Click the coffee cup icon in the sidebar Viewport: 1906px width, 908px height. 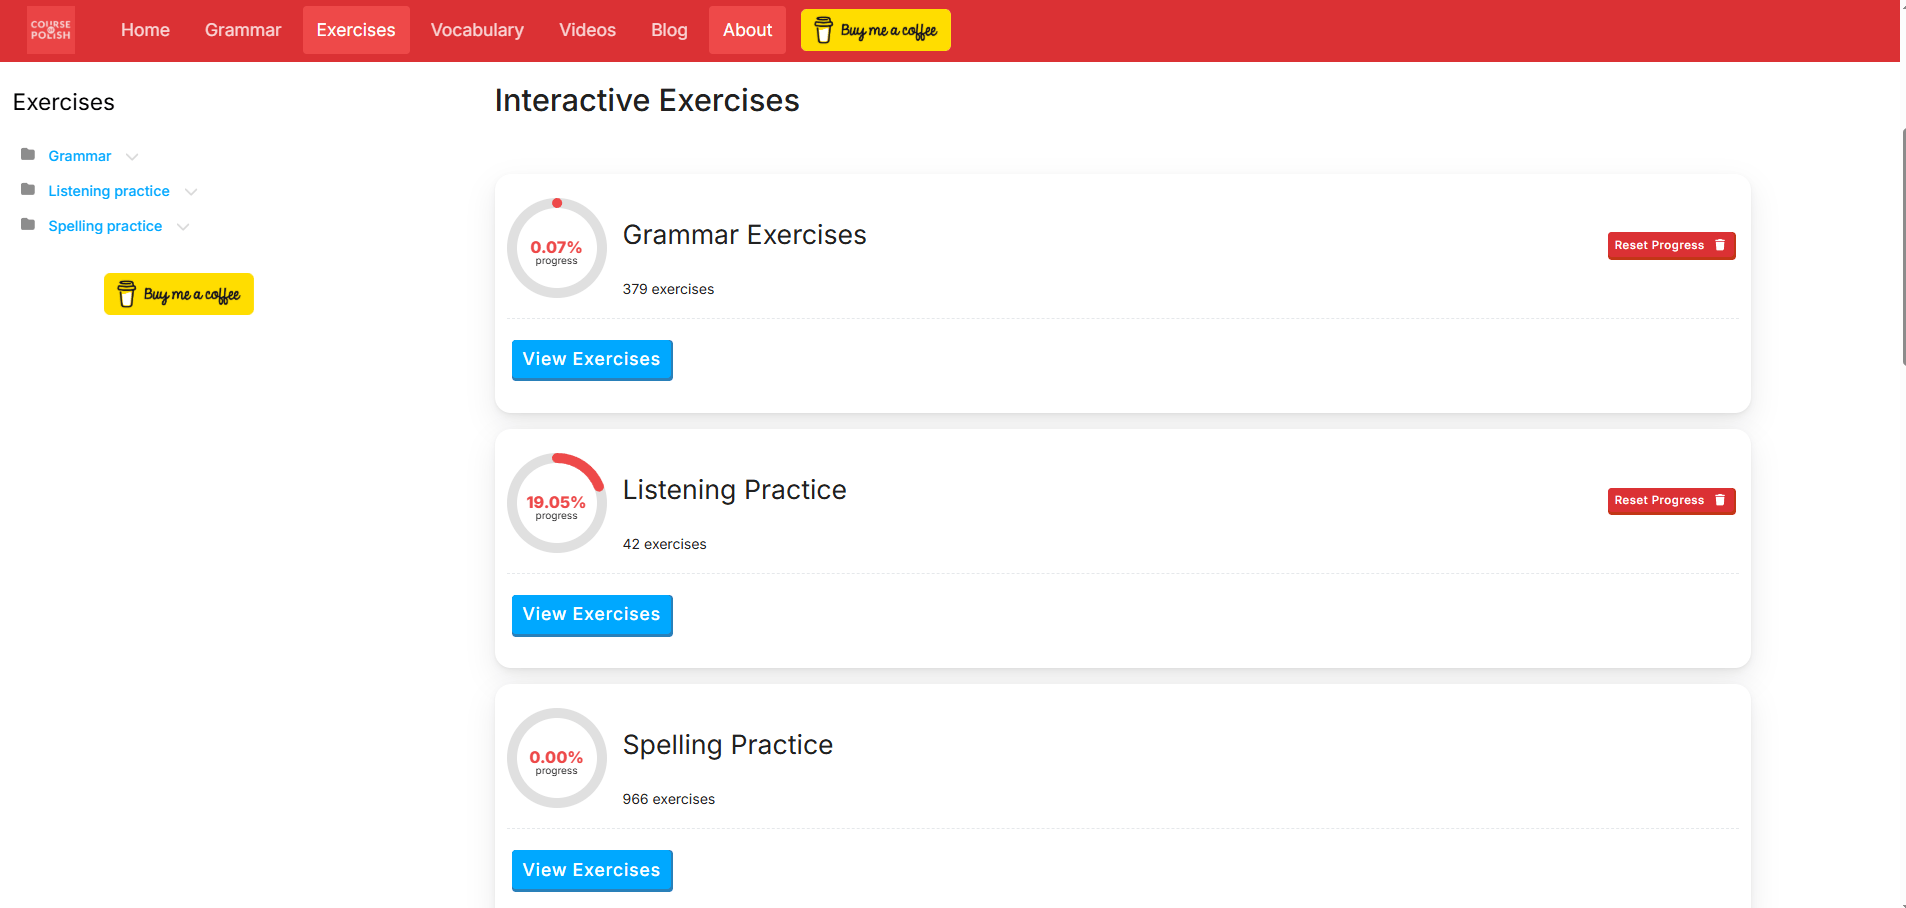(126, 293)
